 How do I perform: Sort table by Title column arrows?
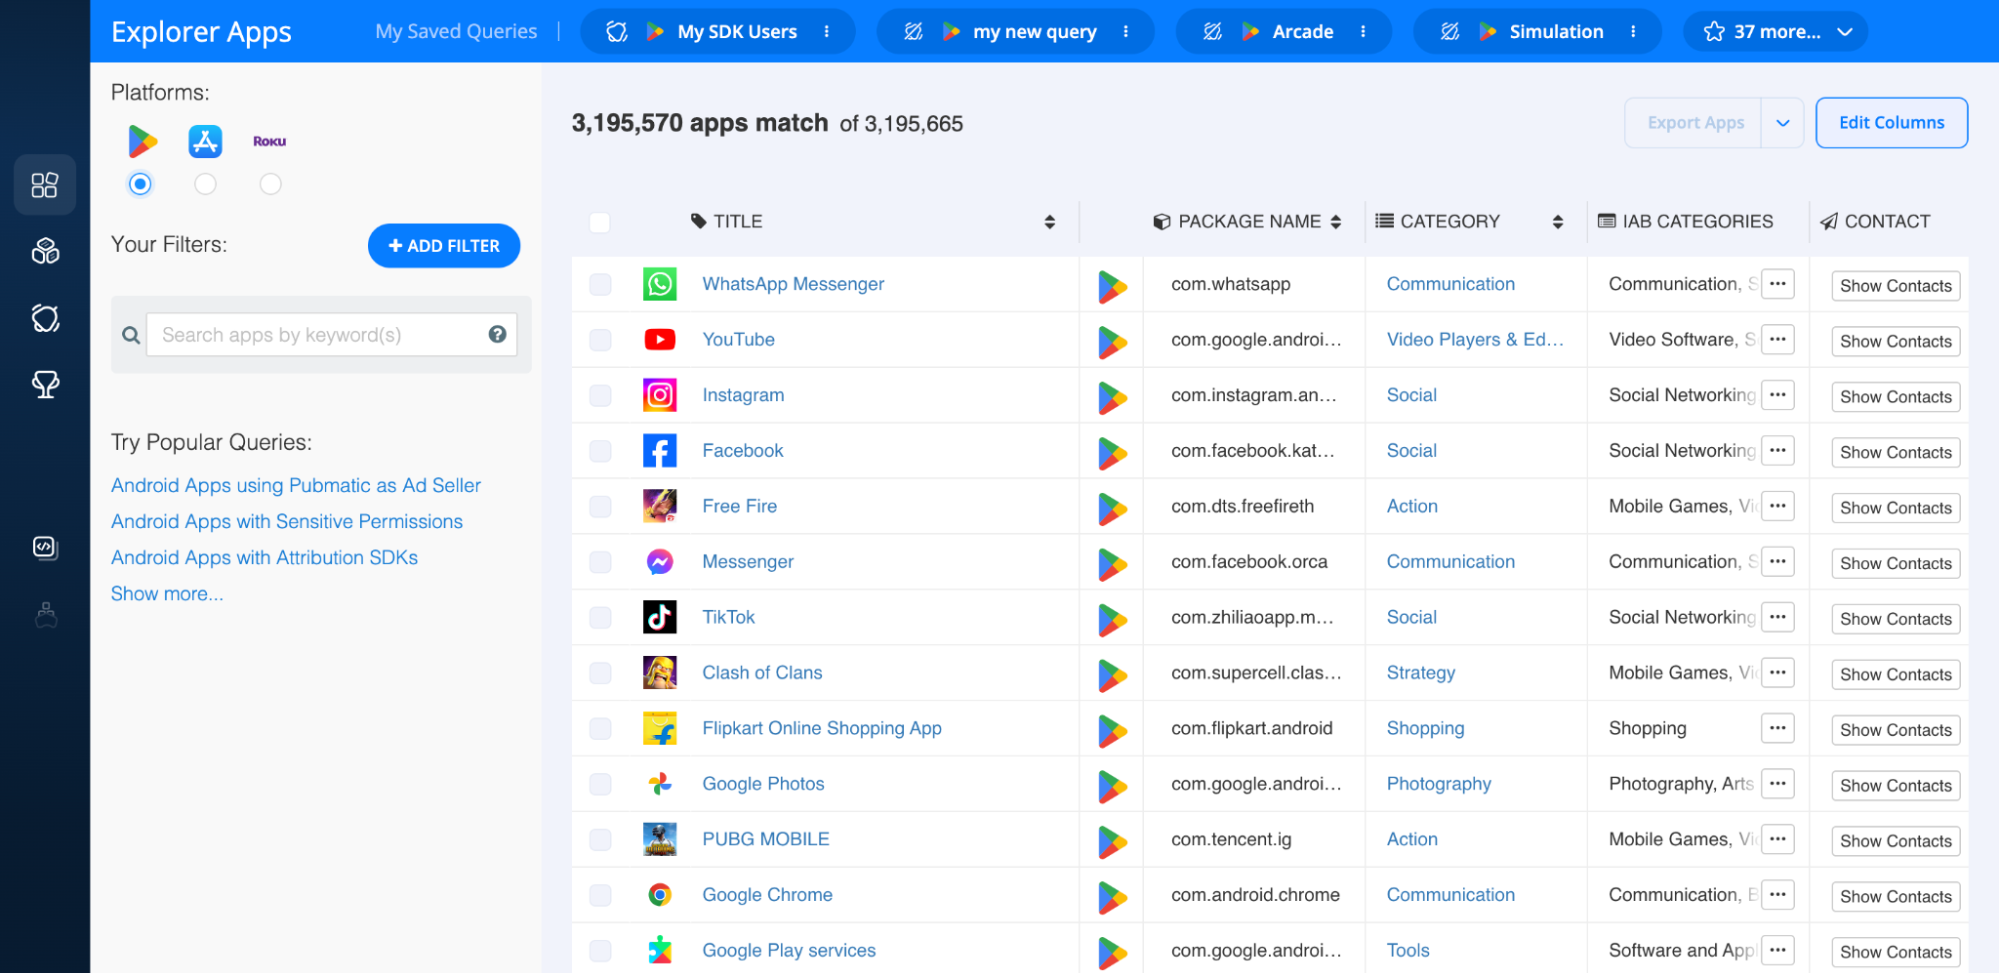(x=1050, y=222)
